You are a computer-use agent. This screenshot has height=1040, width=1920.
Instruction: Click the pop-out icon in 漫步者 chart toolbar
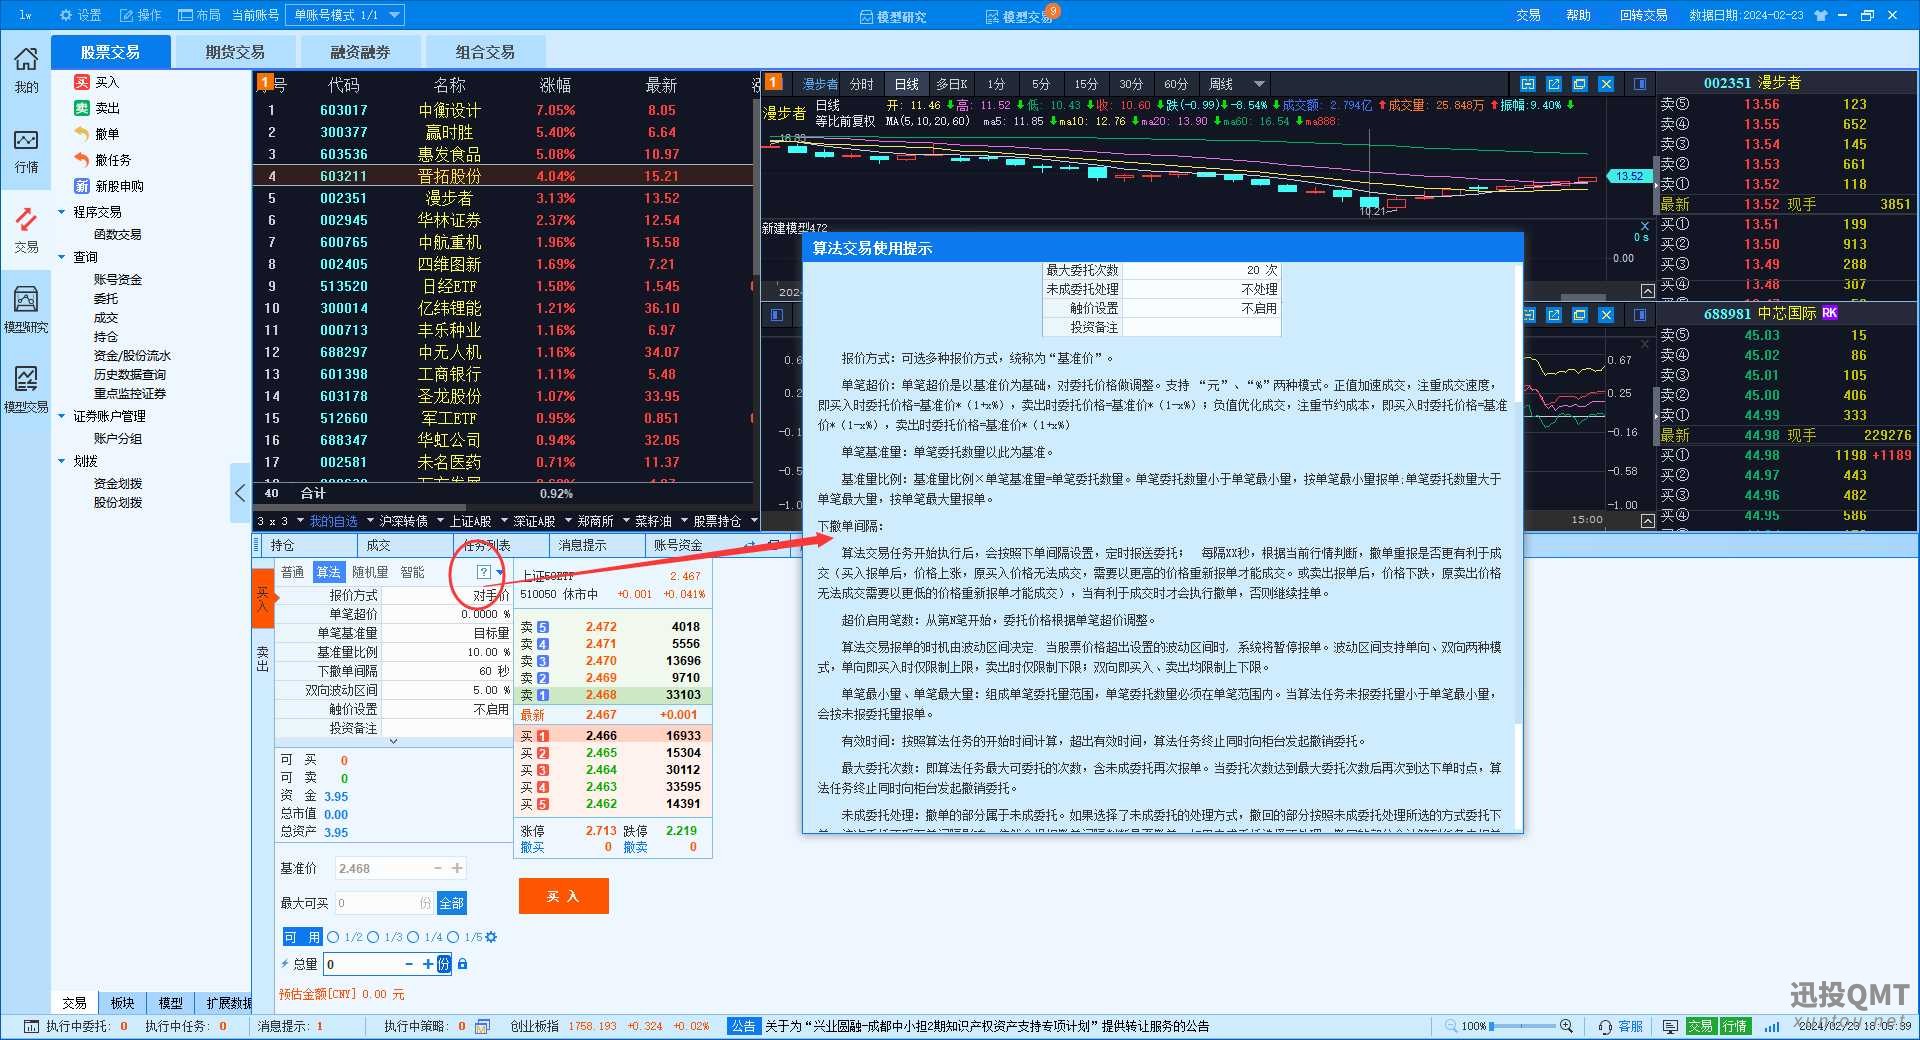1553,84
